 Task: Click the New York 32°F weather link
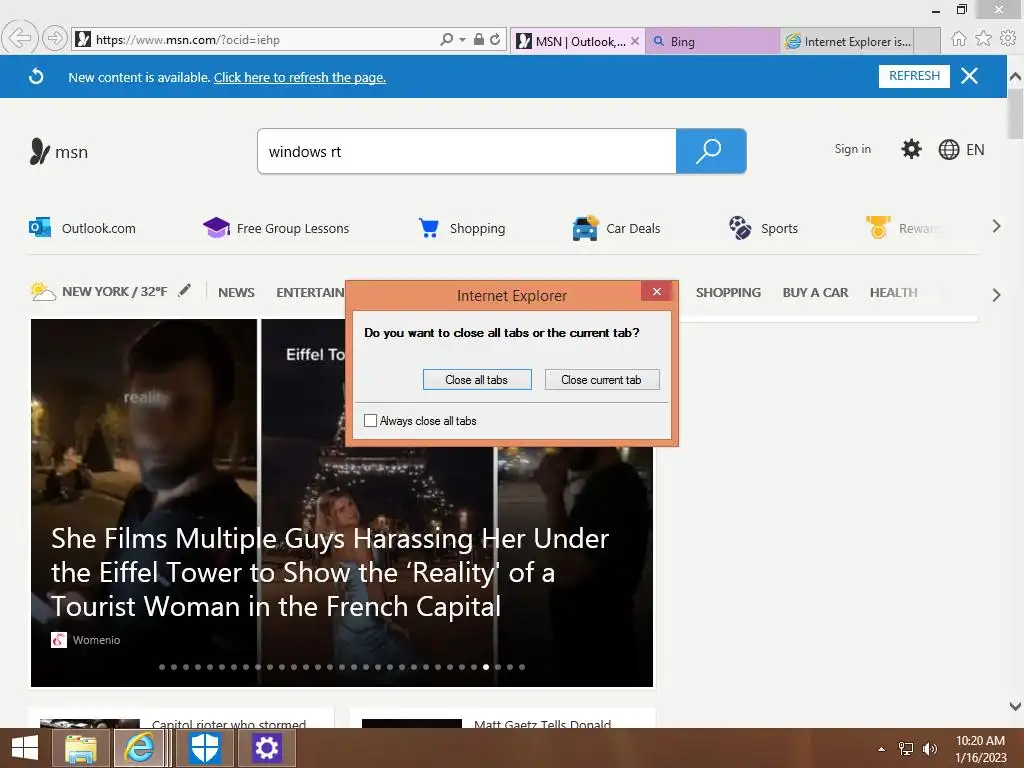tap(99, 291)
